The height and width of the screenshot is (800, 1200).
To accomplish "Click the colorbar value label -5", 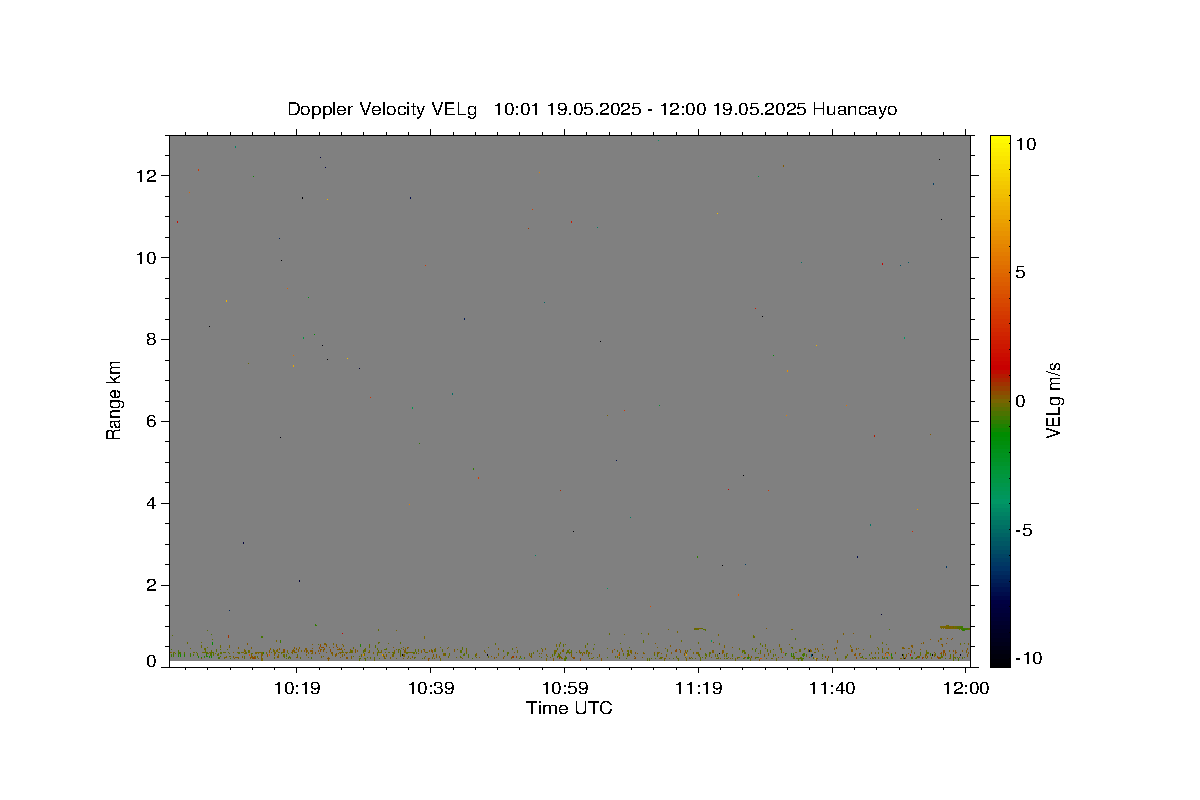I will pos(1023,530).
